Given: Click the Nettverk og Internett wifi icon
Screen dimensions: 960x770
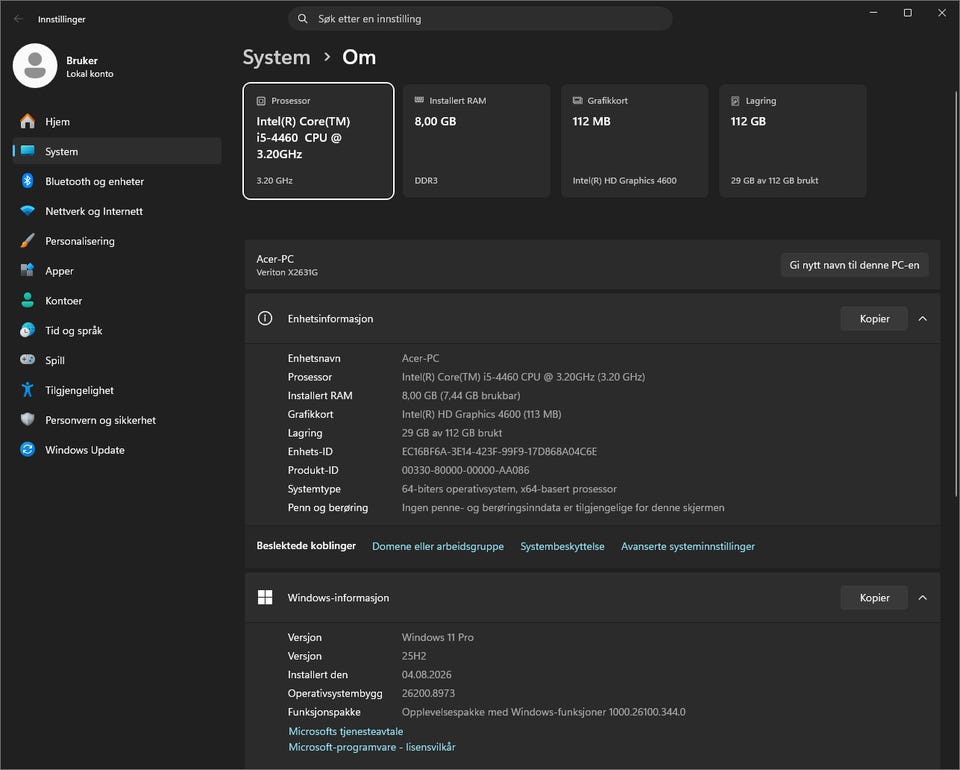Looking at the screenshot, I should click(27, 211).
